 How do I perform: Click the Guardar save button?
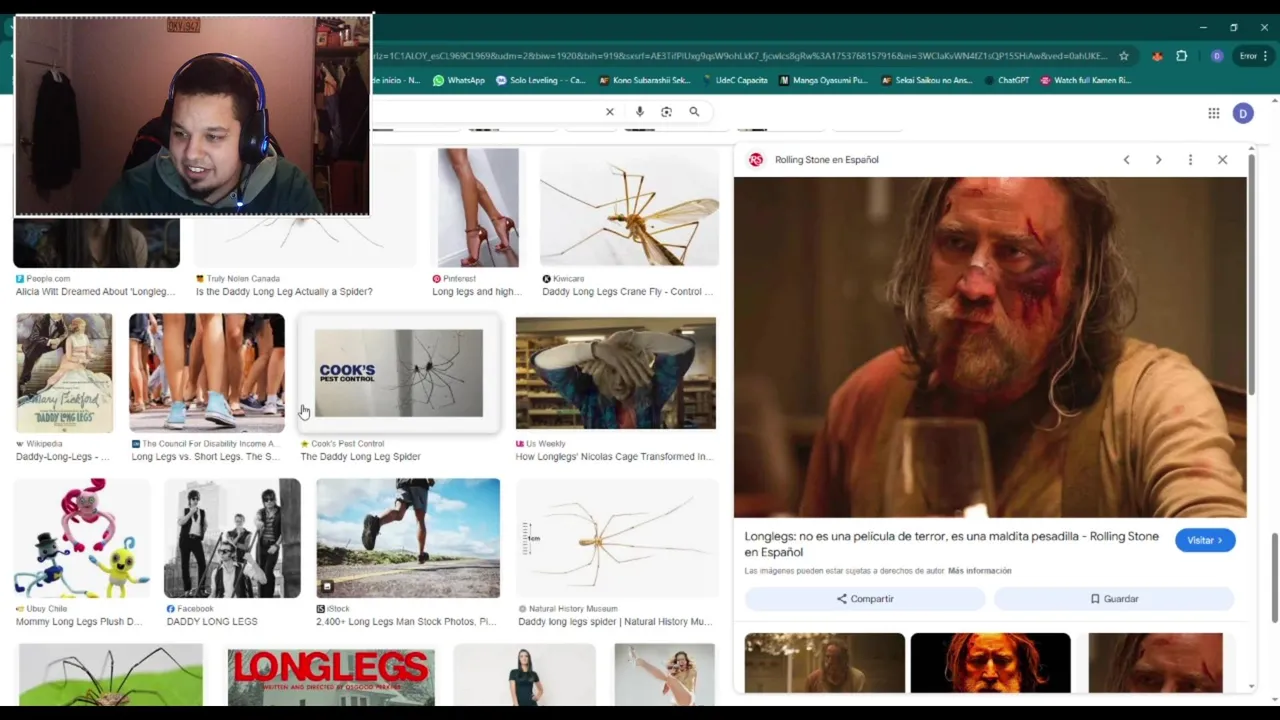click(1113, 599)
